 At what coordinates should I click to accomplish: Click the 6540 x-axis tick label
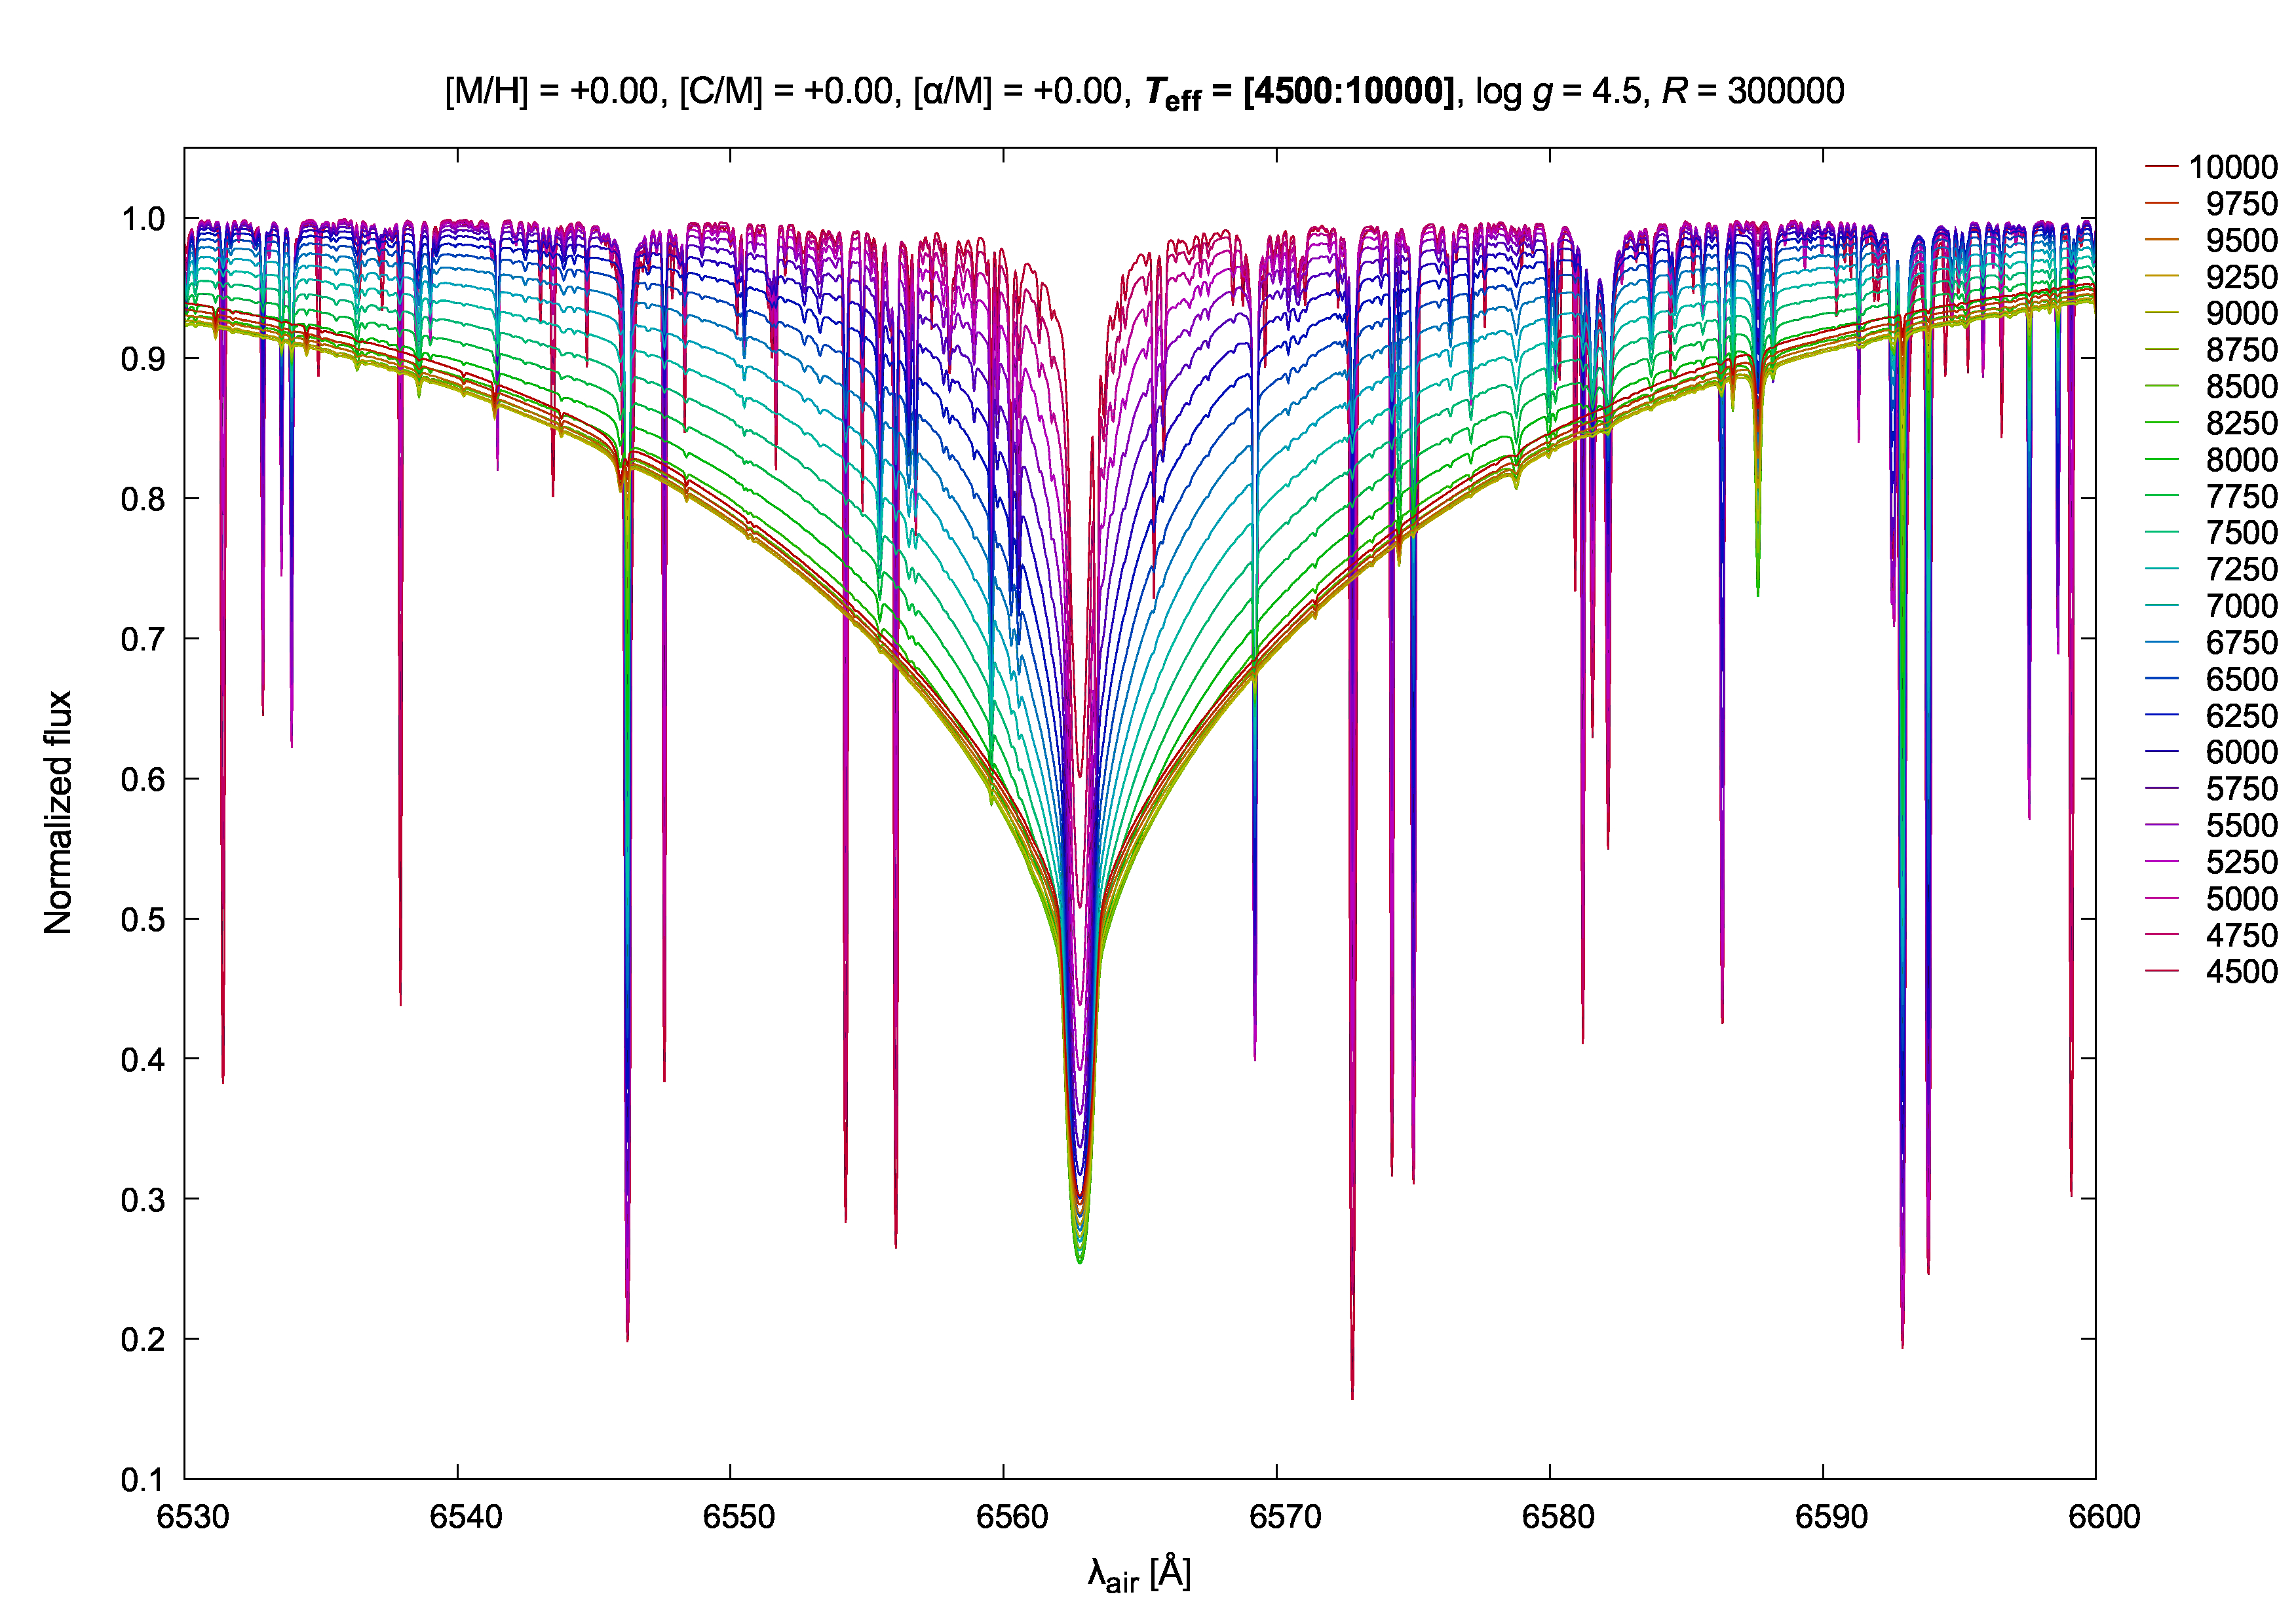[x=465, y=1517]
